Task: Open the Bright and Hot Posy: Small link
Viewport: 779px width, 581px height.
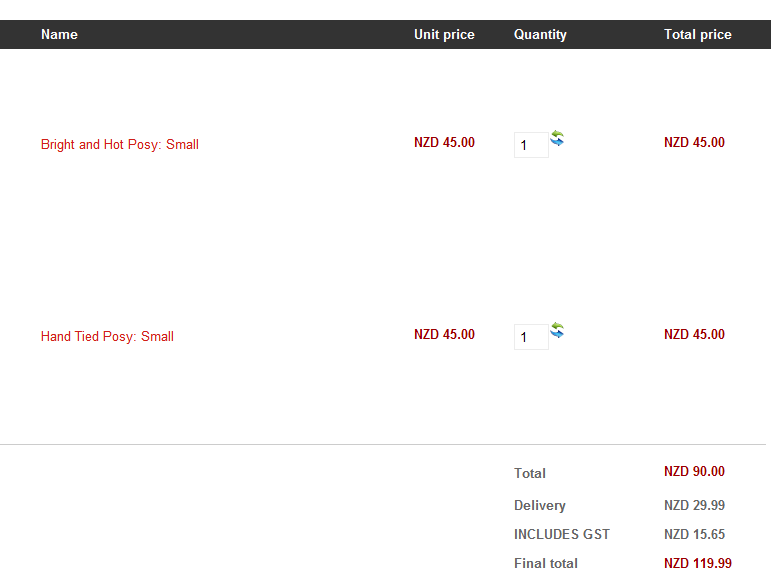Action: pos(120,144)
